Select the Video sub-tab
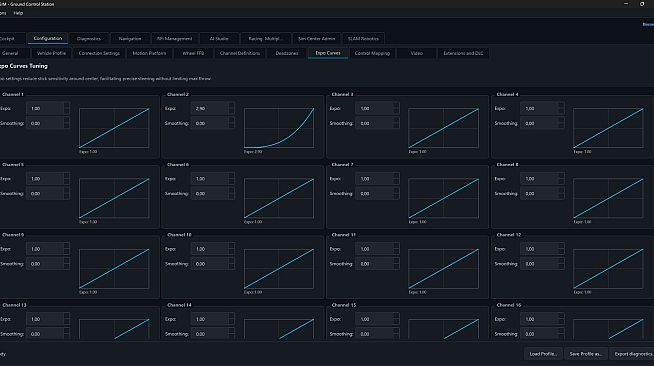654x366 pixels. 417,53
